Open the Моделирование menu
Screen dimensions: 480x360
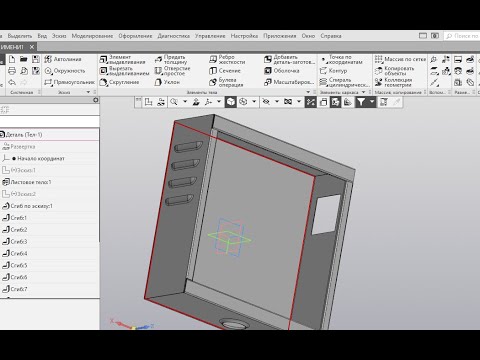coord(92,36)
